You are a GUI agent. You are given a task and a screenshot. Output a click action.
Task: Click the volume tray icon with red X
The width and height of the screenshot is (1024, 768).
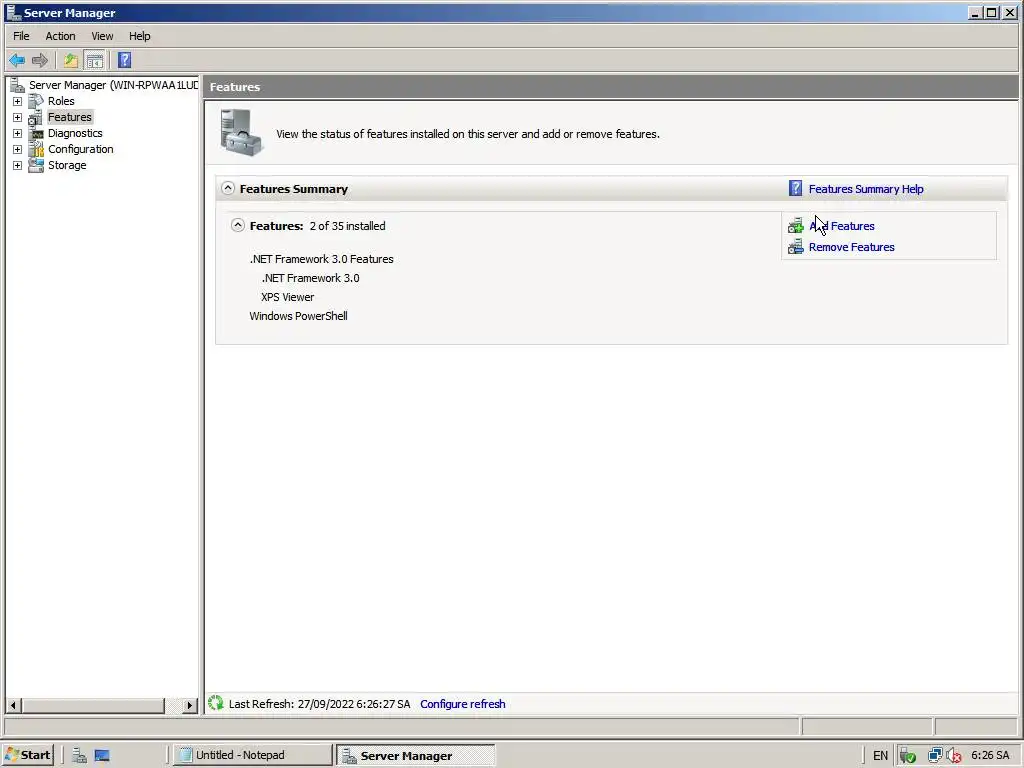pos(953,756)
